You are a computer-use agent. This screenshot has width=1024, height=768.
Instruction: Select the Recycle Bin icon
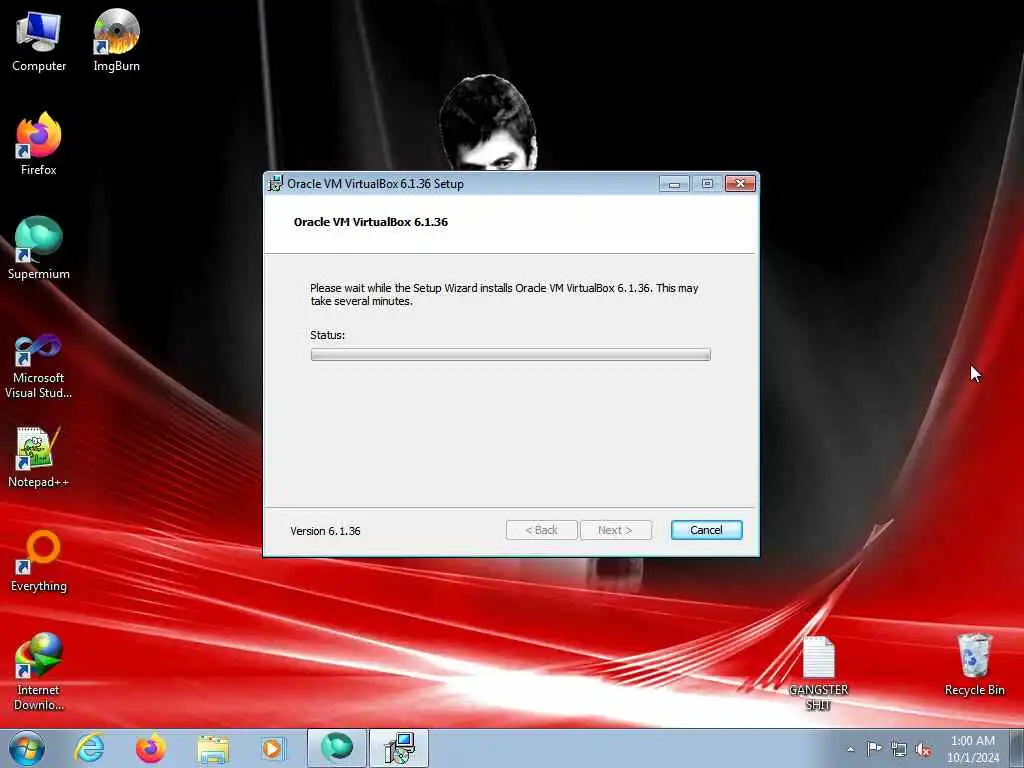974,665
